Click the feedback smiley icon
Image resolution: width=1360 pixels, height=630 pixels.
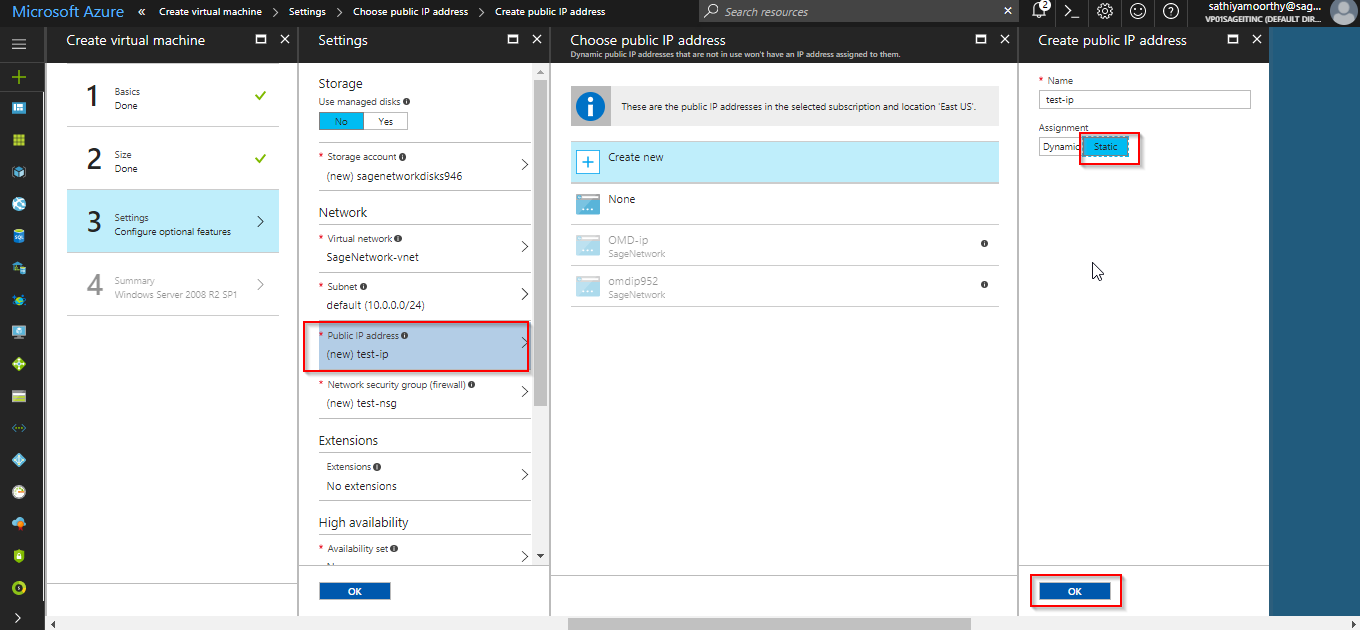pyautogui.click(x=1138, y=12)
